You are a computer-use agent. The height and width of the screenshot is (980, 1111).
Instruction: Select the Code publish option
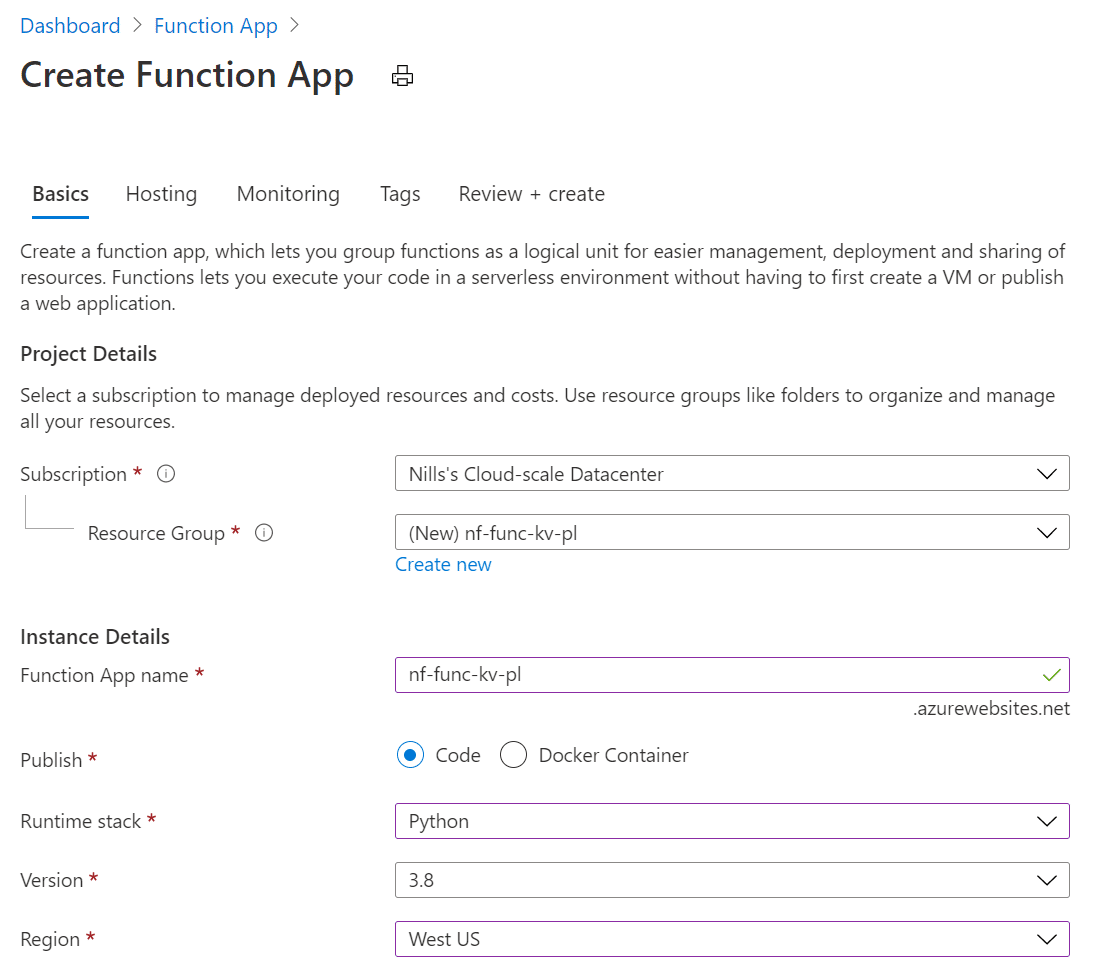(x=410, y=755)
